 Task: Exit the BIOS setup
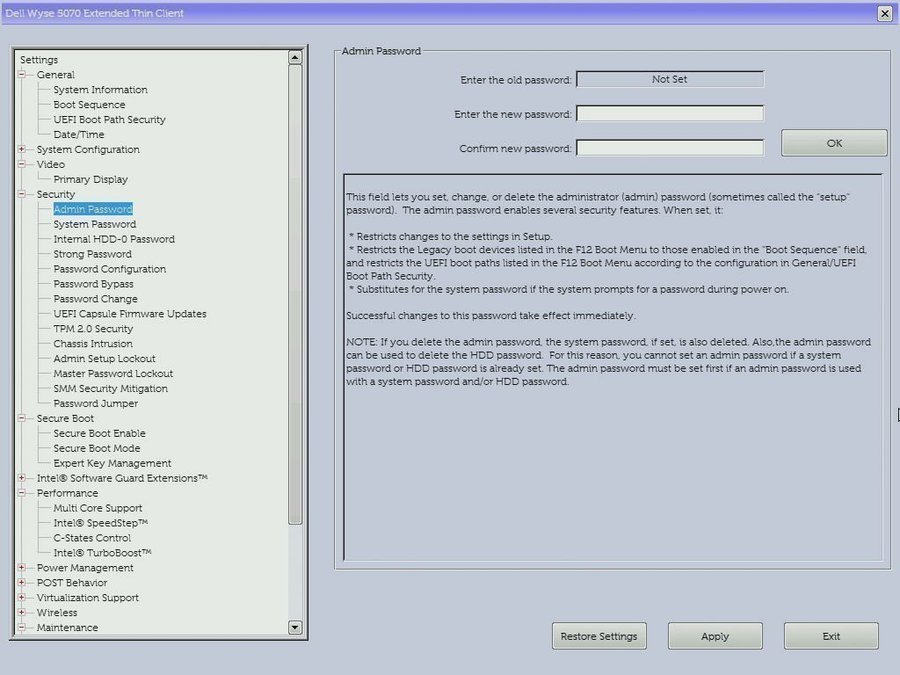(830, 636)
